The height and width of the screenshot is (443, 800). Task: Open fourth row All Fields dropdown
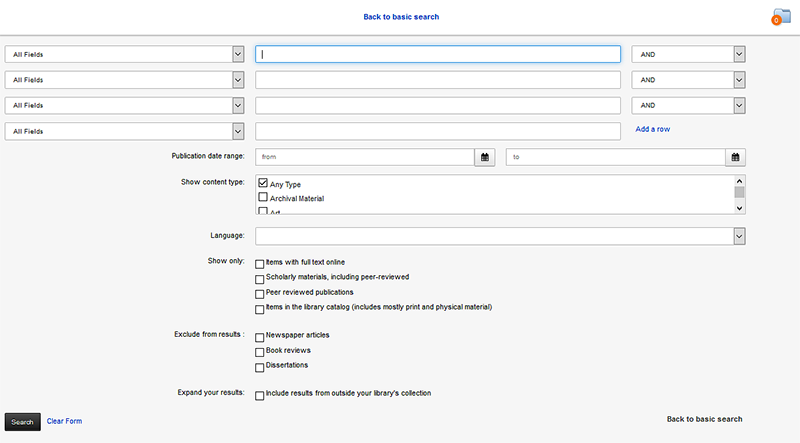[x=124, y=131]
